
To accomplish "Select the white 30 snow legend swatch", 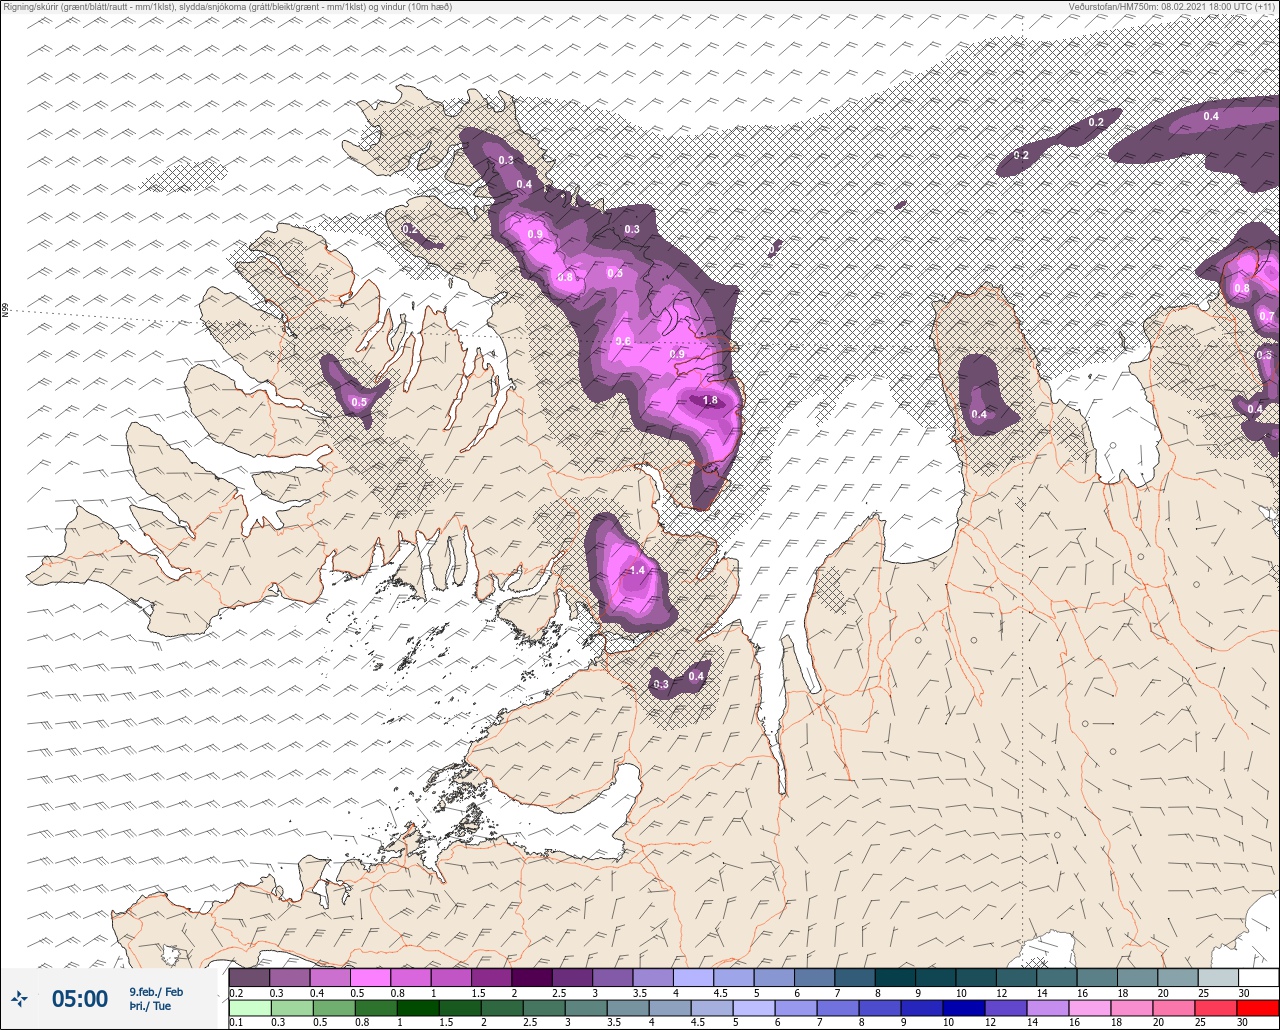I will pos(1258,977).
